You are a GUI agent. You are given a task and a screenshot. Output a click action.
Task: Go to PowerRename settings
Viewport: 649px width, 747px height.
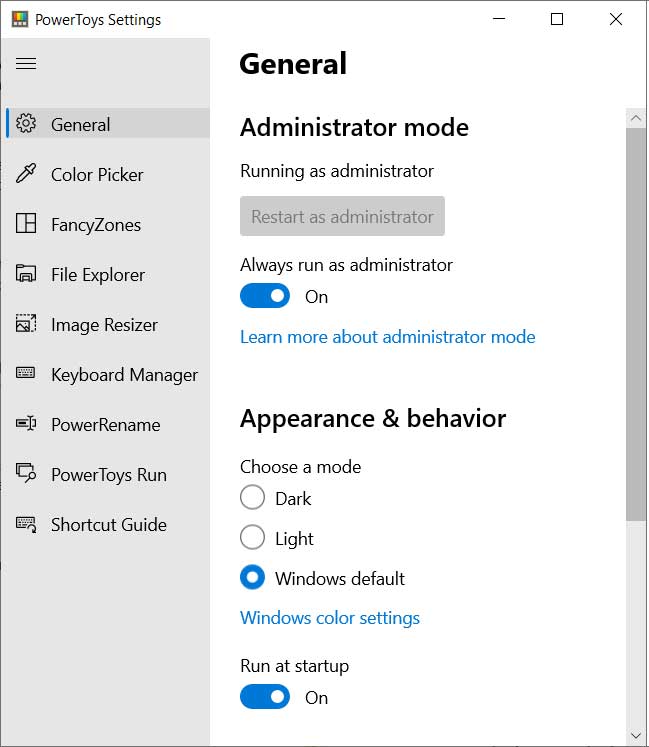point(108,424)
